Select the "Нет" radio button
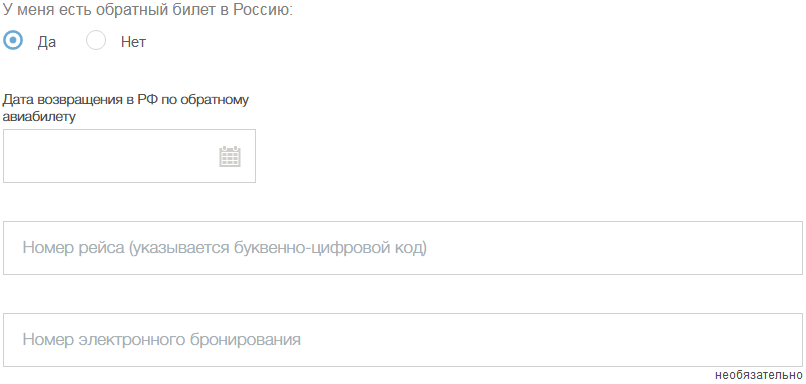Screen dimensions: 806x384 tap(96, 41)
